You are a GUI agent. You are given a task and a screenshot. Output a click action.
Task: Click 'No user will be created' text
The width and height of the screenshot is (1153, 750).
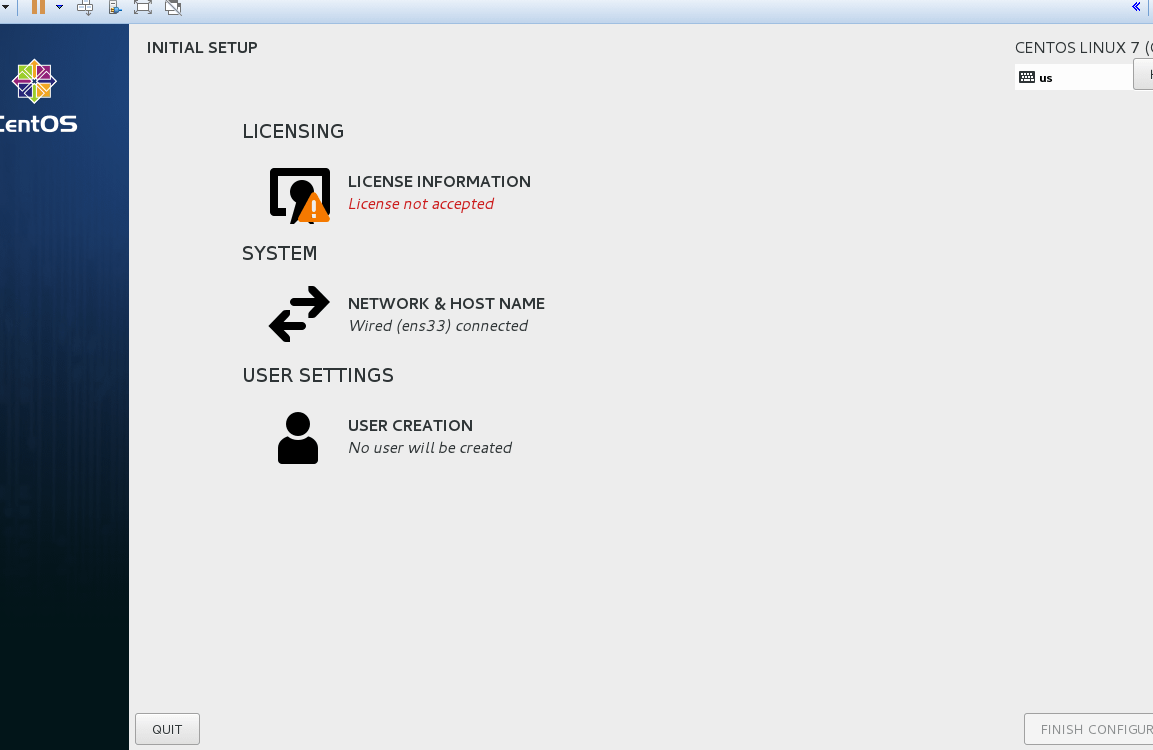tap(430, 448)
